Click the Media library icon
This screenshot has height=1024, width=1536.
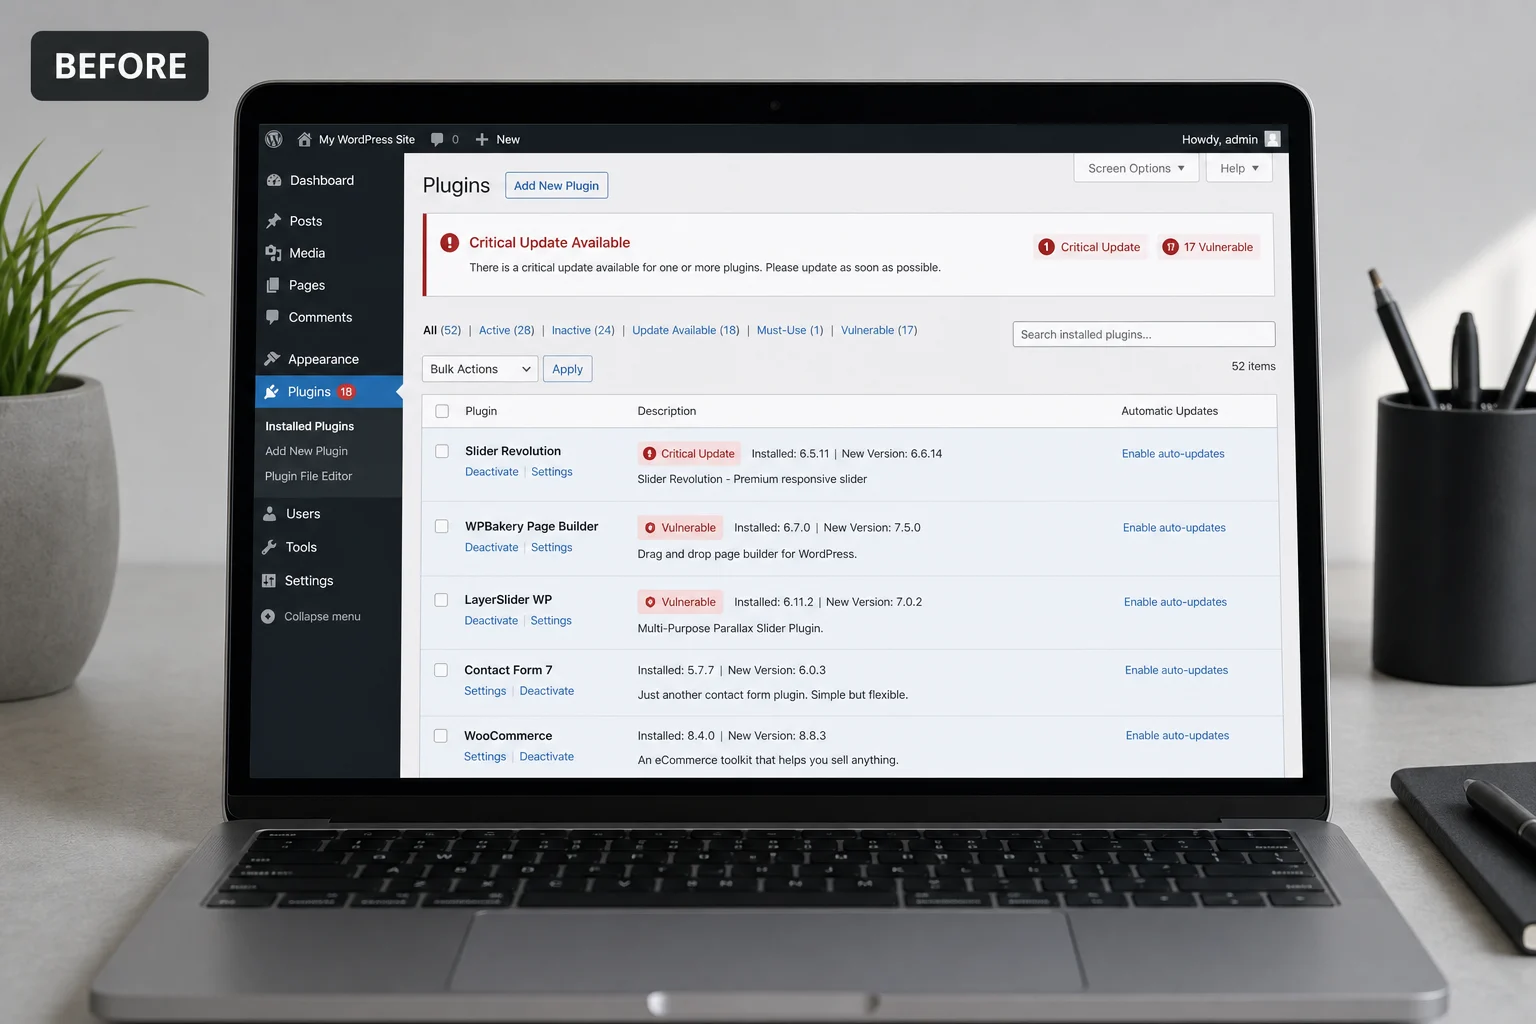273,253
